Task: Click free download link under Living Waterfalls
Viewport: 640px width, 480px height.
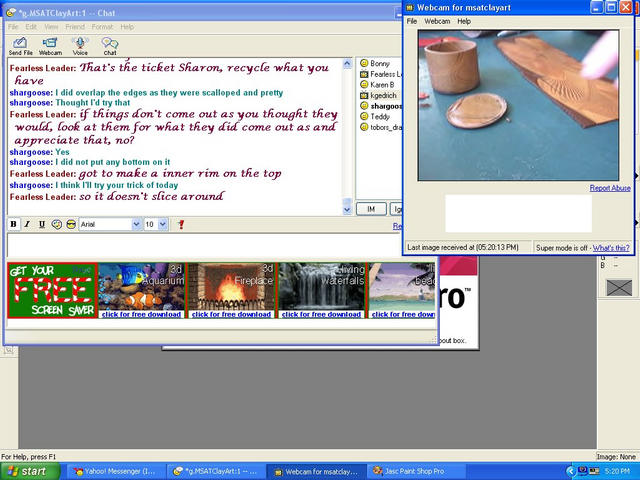Action: (321, 314)
